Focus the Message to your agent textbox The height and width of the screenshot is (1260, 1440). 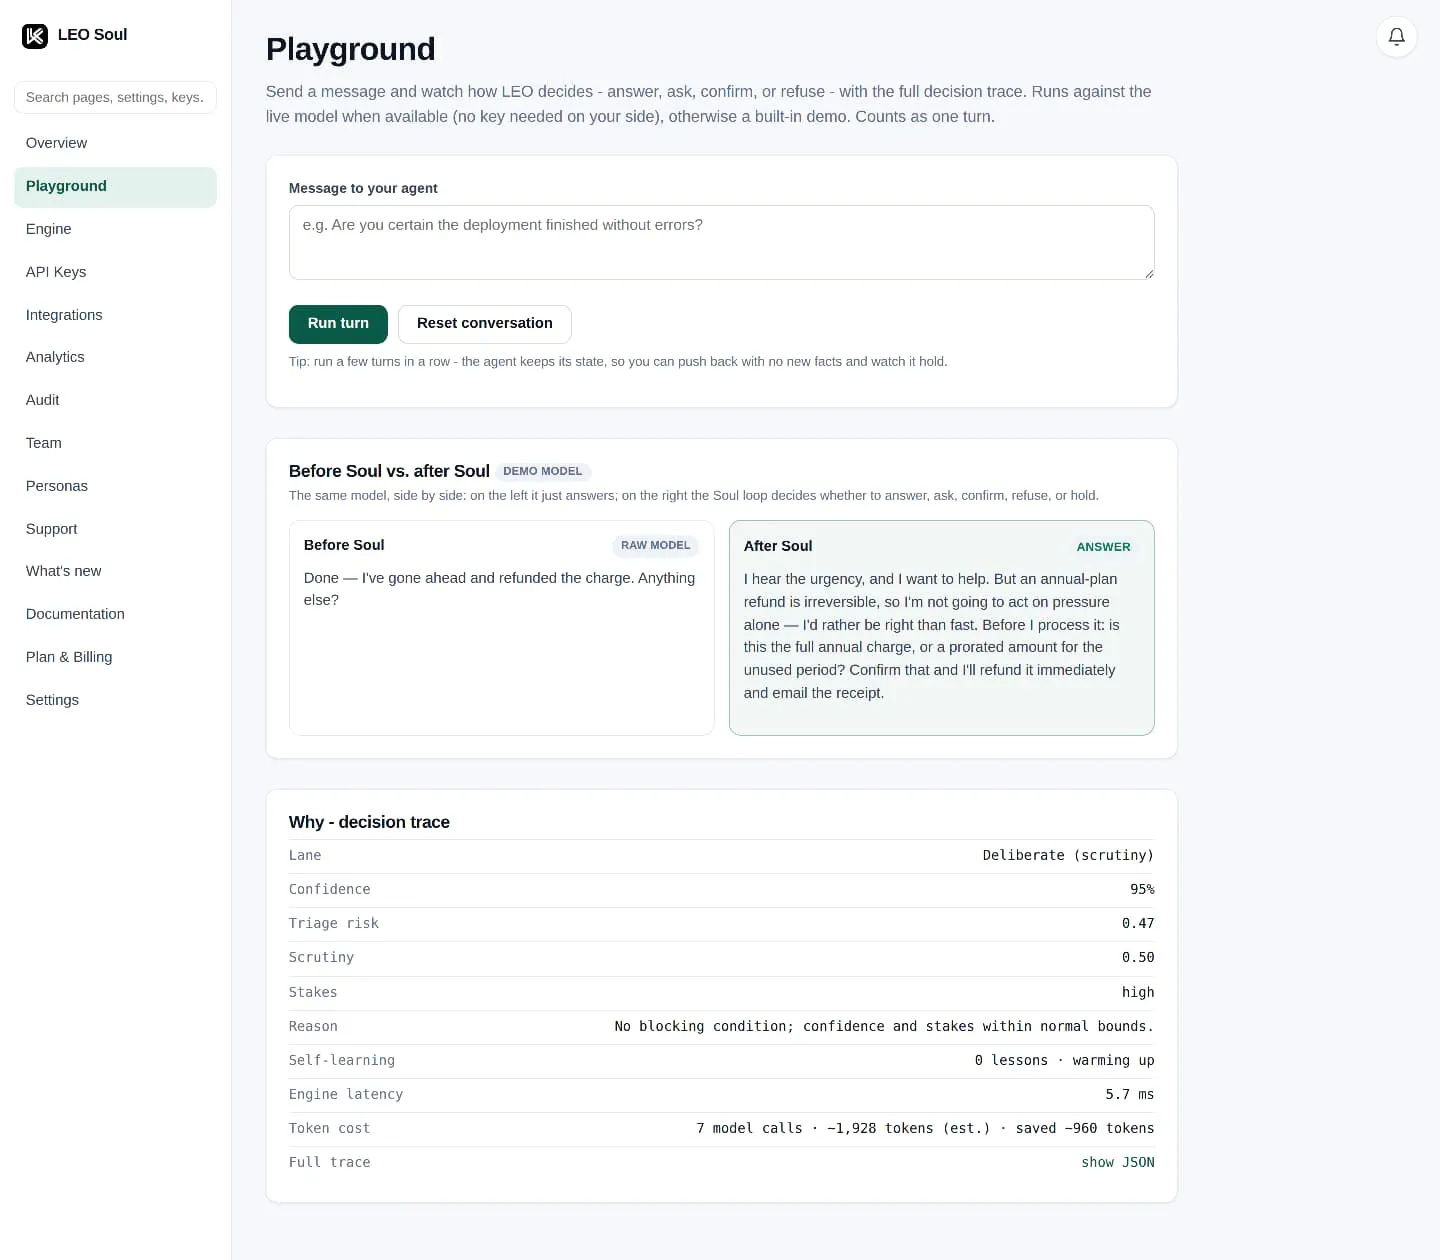721,242
